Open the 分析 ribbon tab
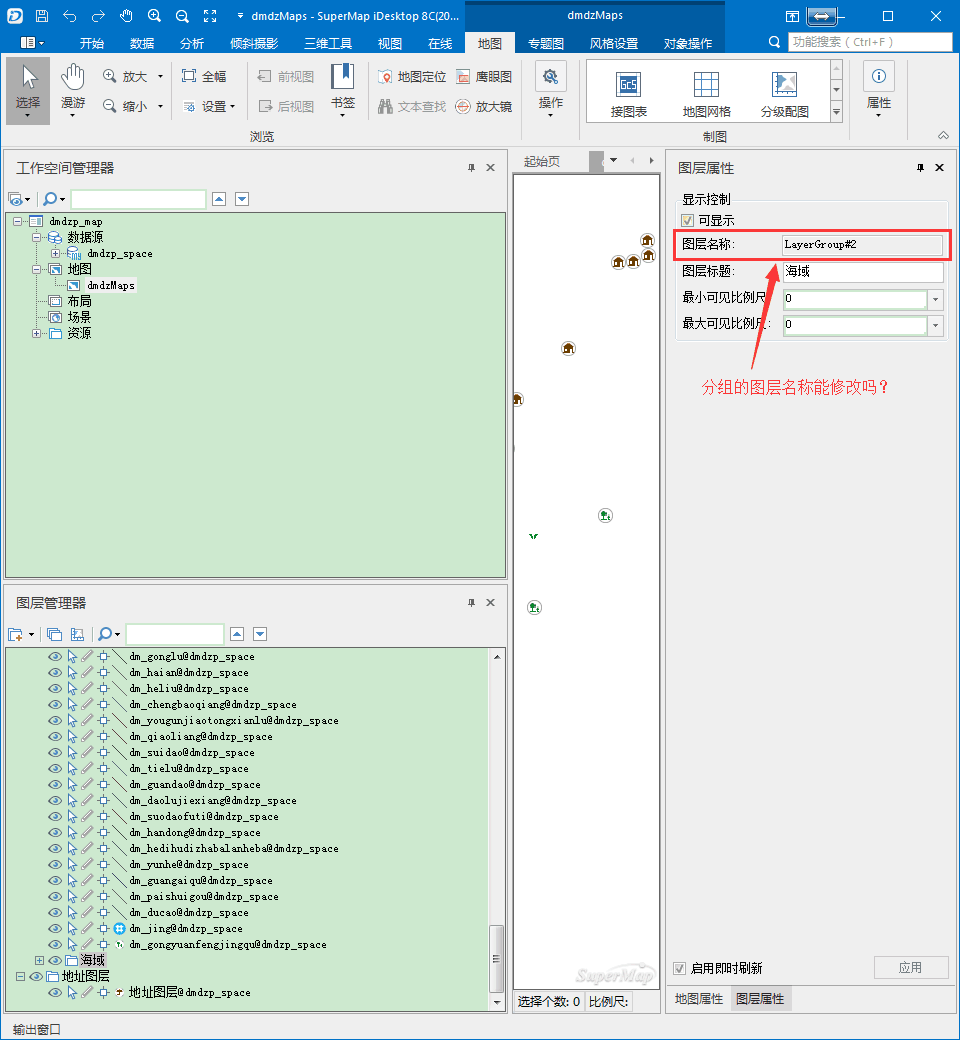The width and height of the screenshot is (960, 1040). [x=192, y=43]
